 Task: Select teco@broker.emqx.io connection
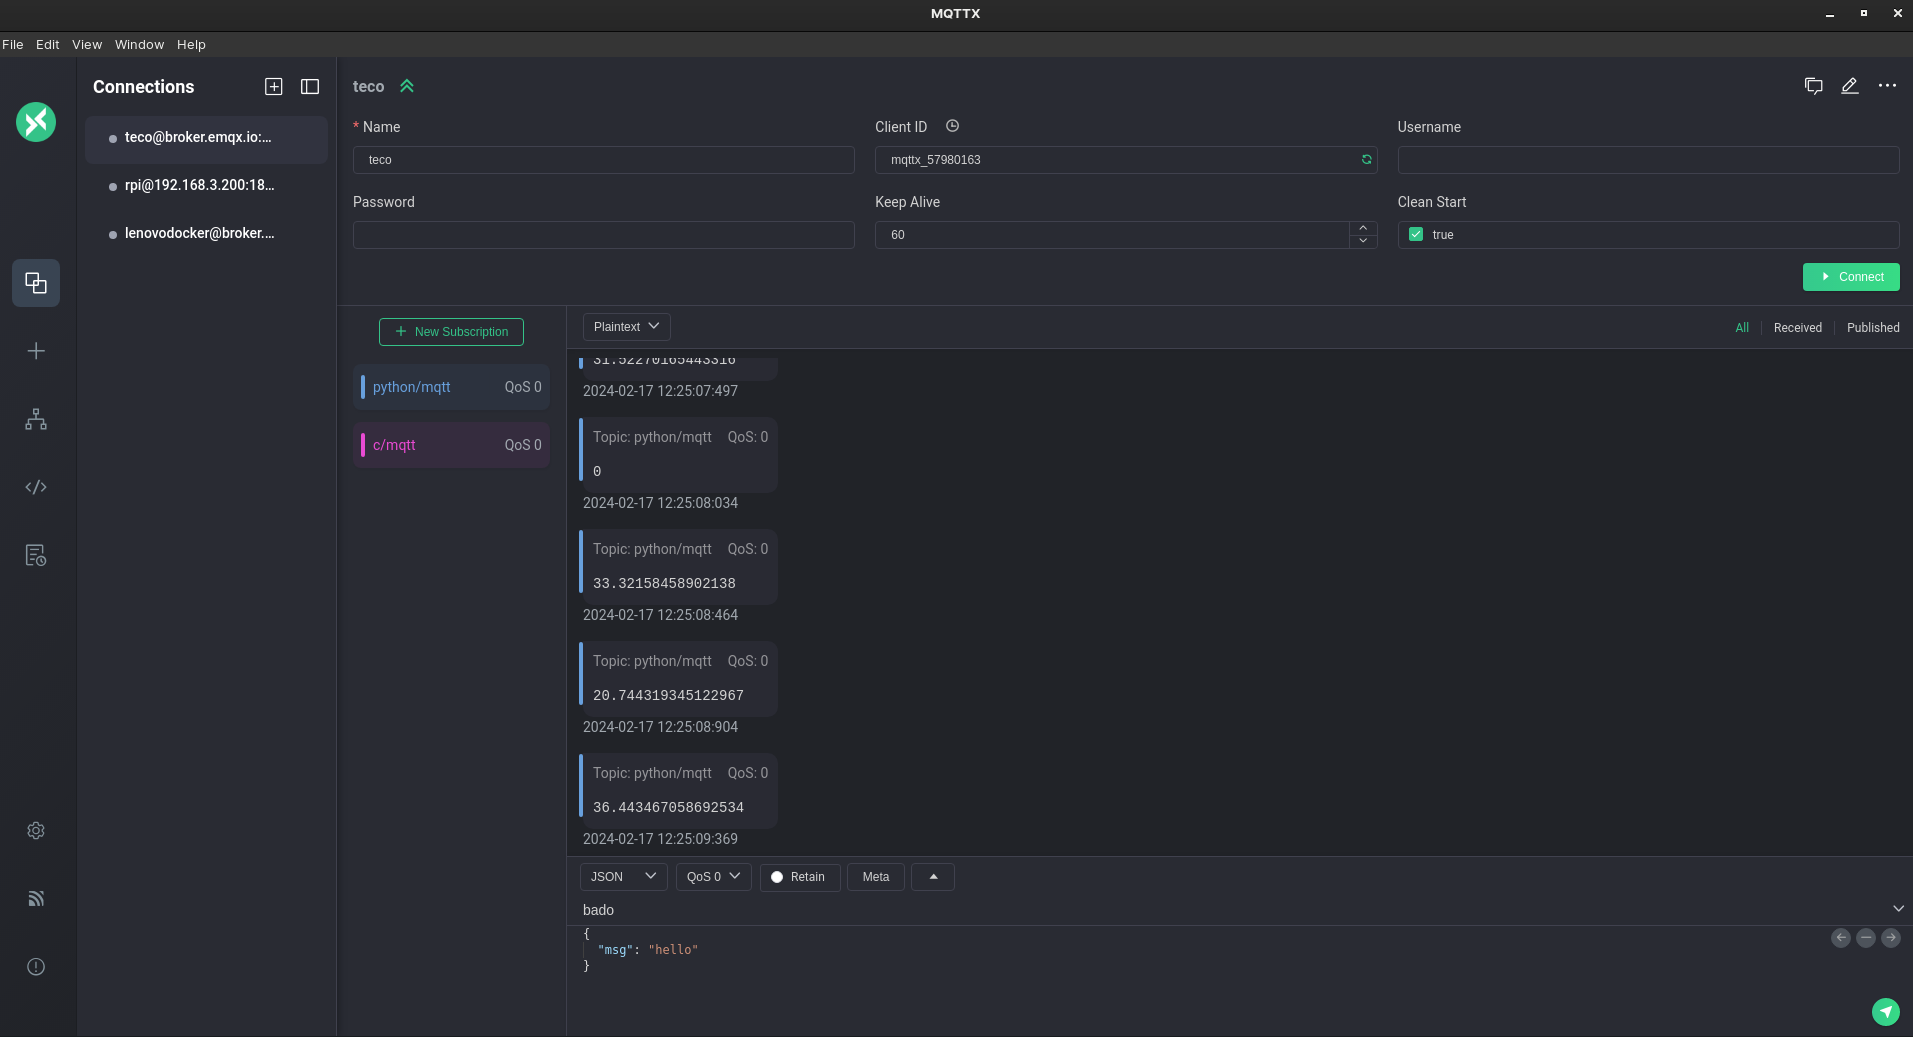click(206, 138)
